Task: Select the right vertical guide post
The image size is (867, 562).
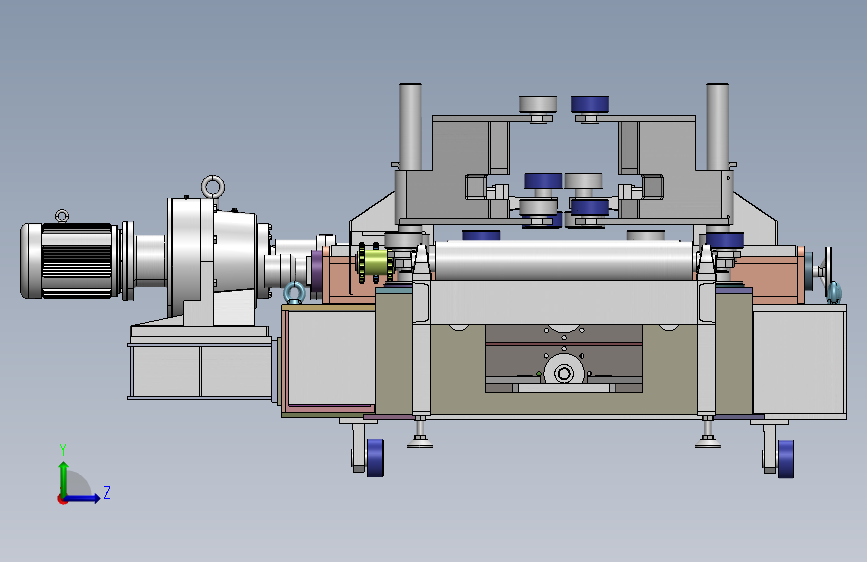Action: [x=717, y=127]
